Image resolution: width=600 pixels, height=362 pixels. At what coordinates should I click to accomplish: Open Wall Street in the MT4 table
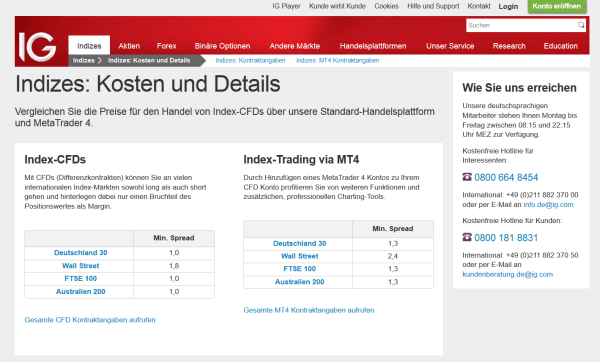[300, 256]
